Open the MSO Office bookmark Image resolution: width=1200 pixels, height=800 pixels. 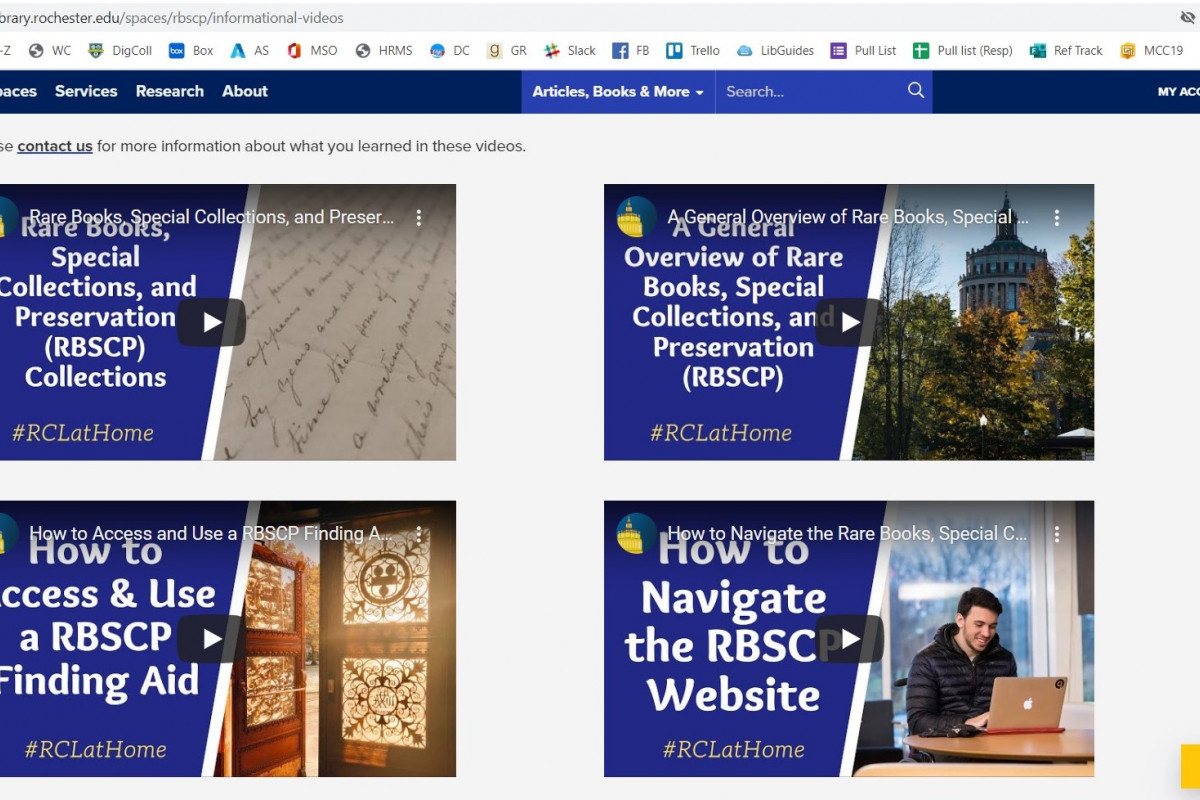pyautogui.click(x=312, y=51)
